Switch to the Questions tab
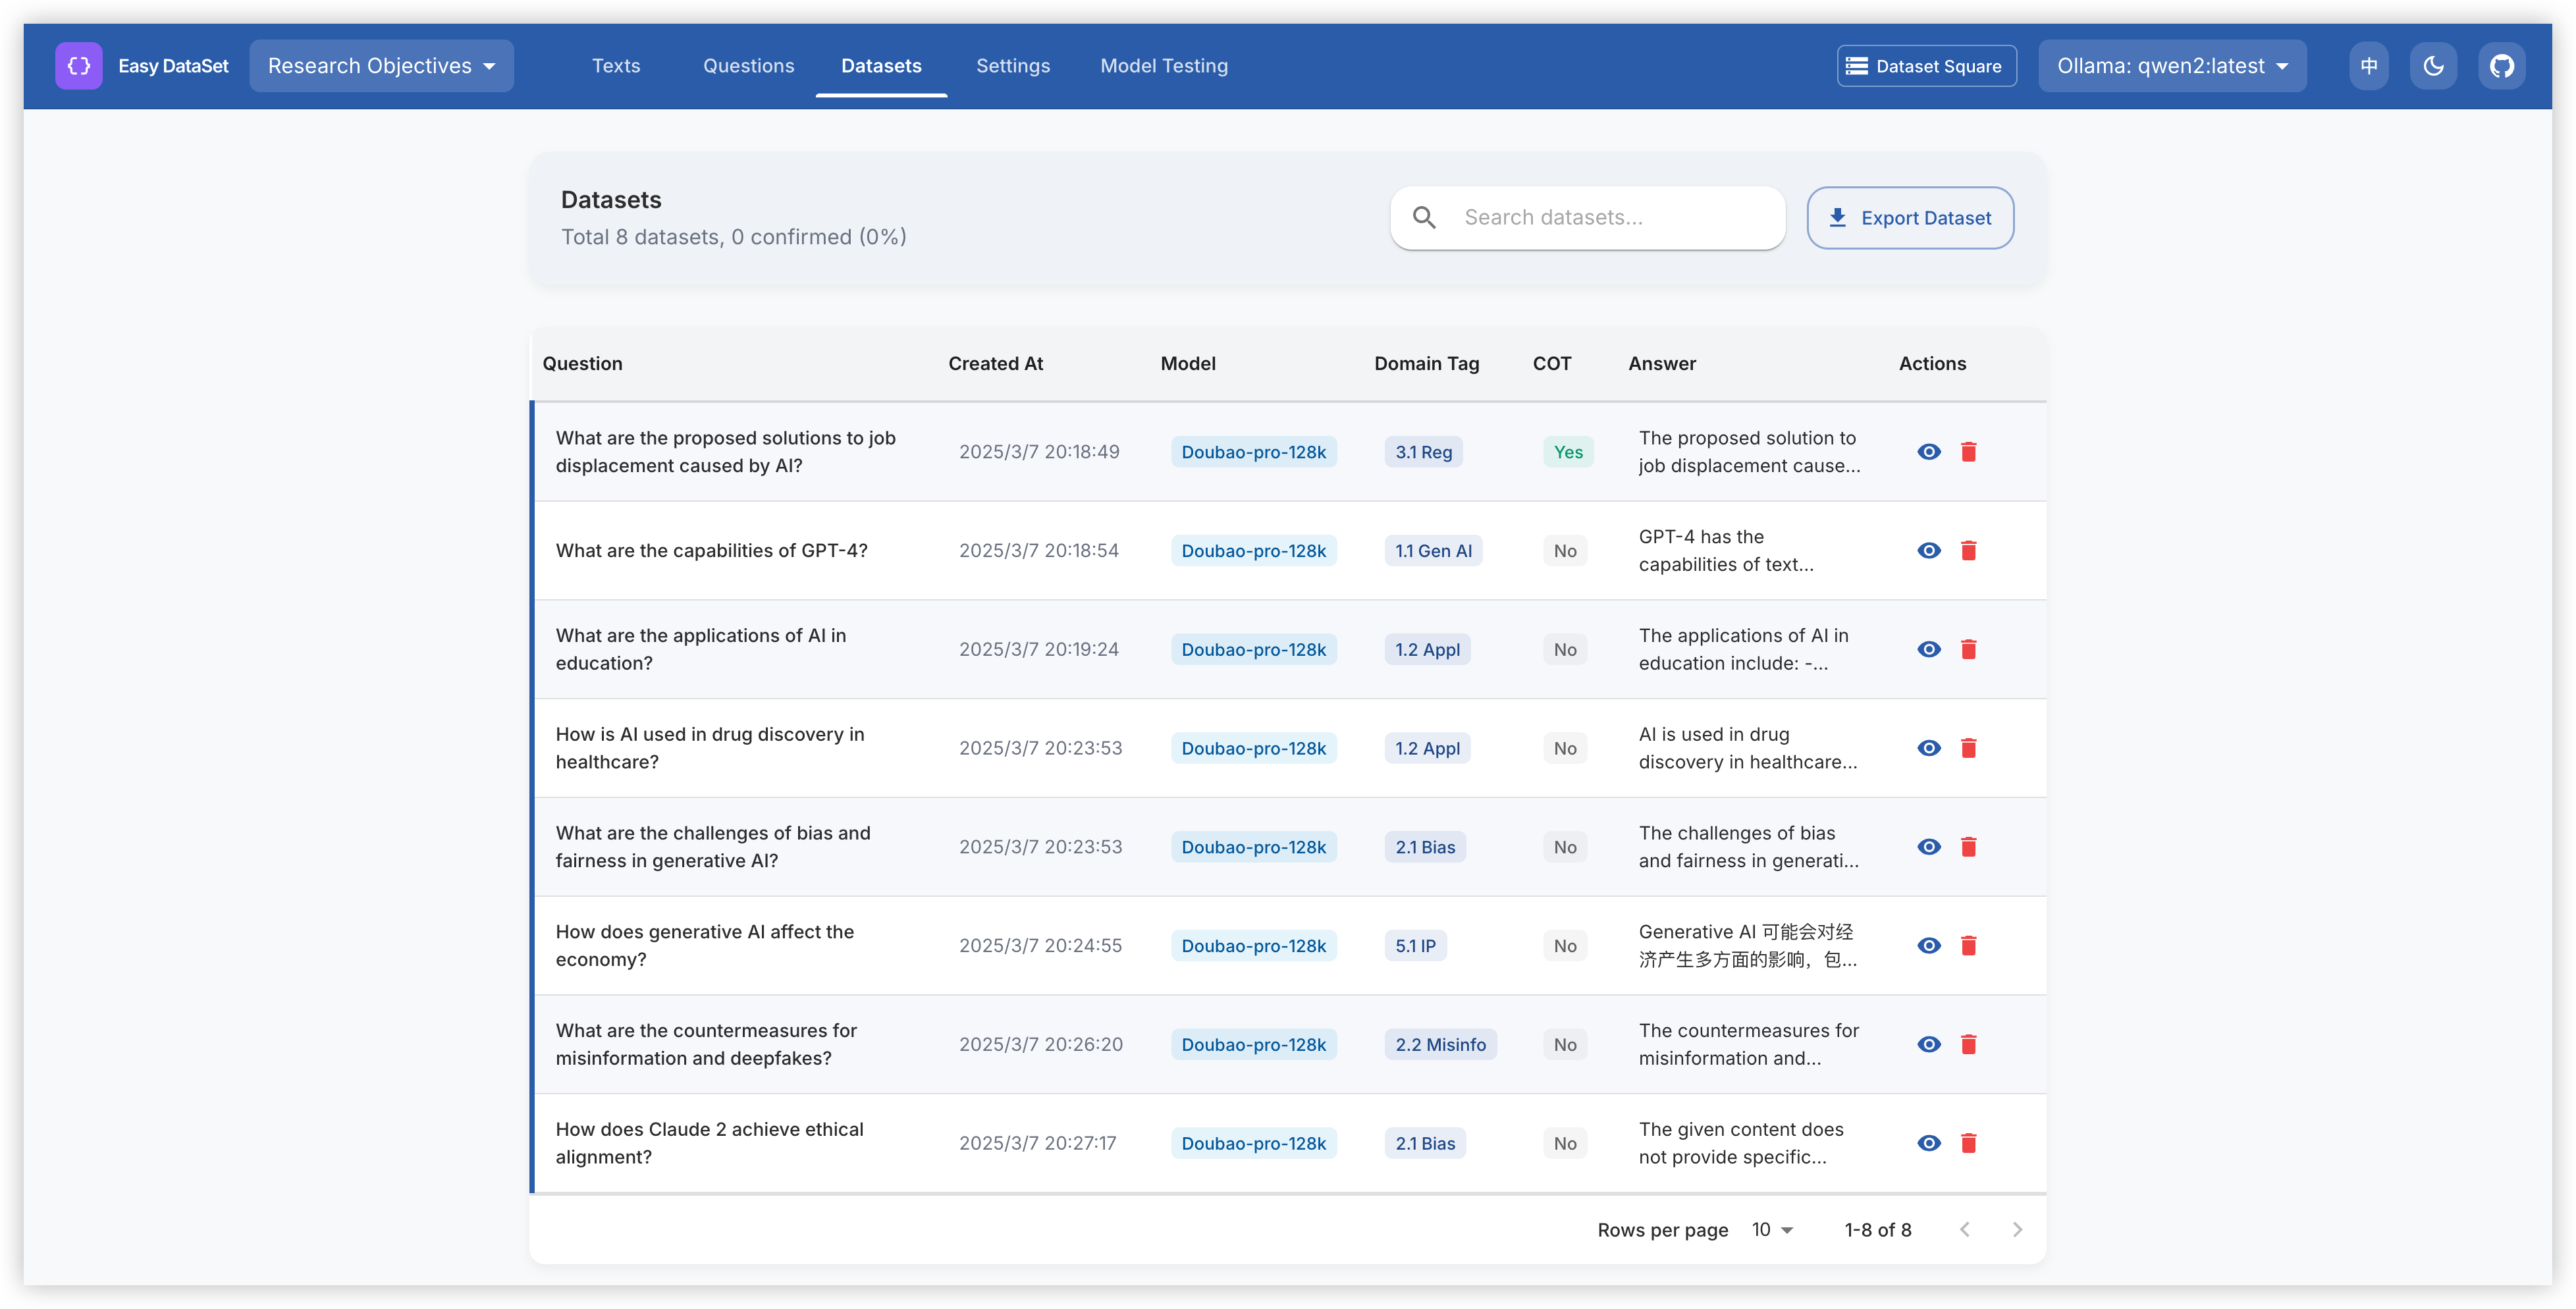This screenshot has height=1309, width=2576. pyautogui.click(x=748, y=66)
